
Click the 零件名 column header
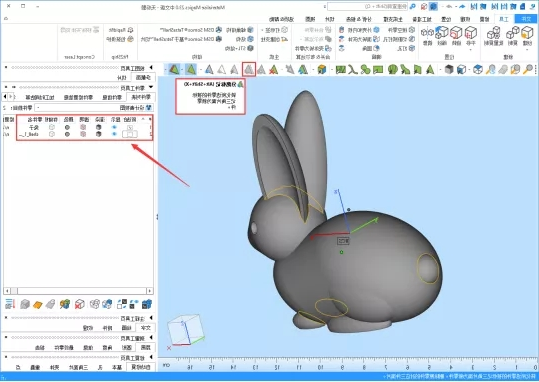34,119
